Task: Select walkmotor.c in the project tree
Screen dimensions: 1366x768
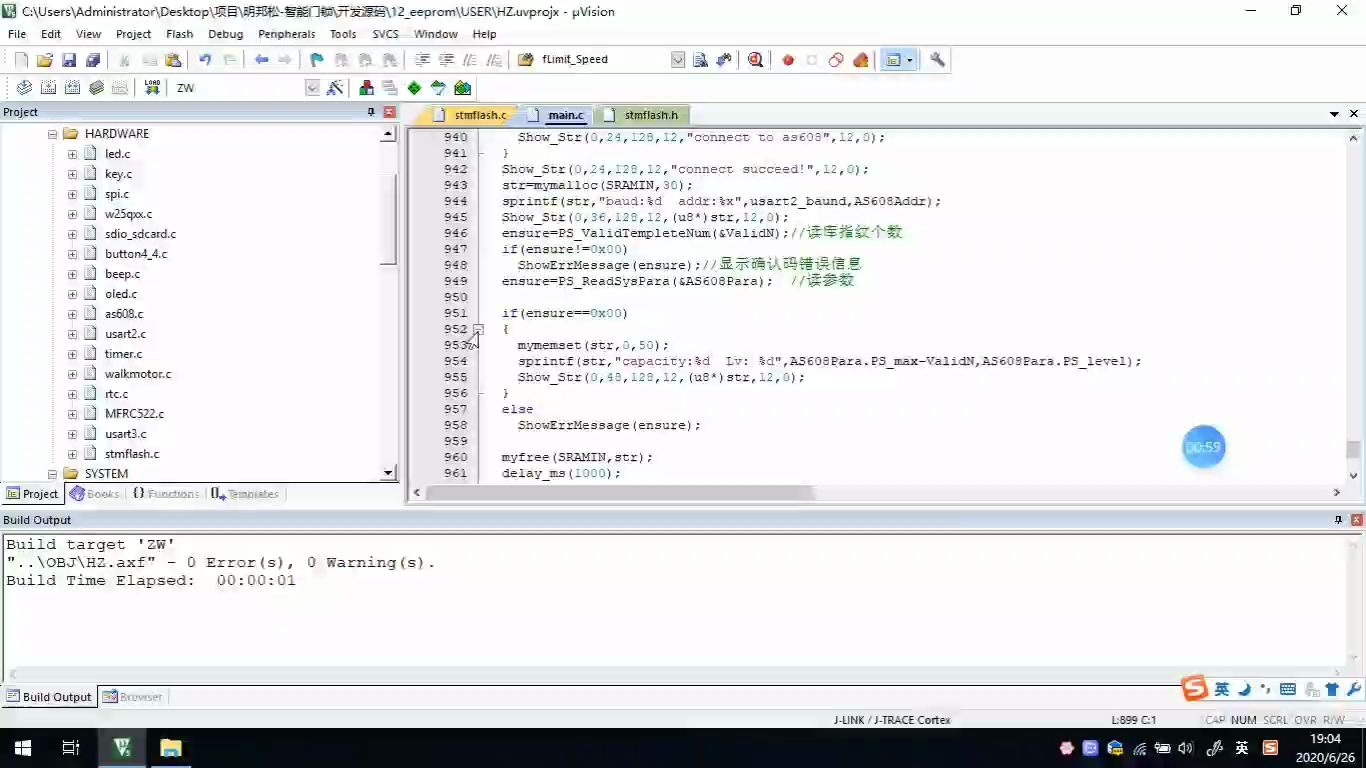Action: [138, 374]
